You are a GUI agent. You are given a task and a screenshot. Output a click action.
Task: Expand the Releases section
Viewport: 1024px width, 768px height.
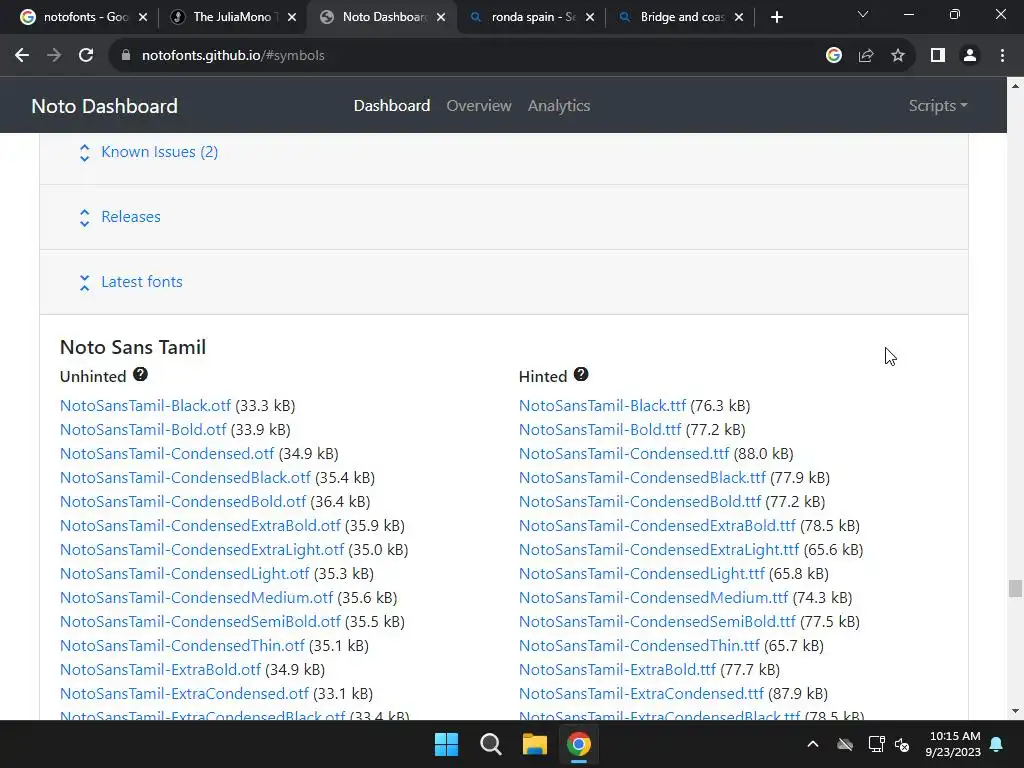pyautogui.click(x=131, y=217)
